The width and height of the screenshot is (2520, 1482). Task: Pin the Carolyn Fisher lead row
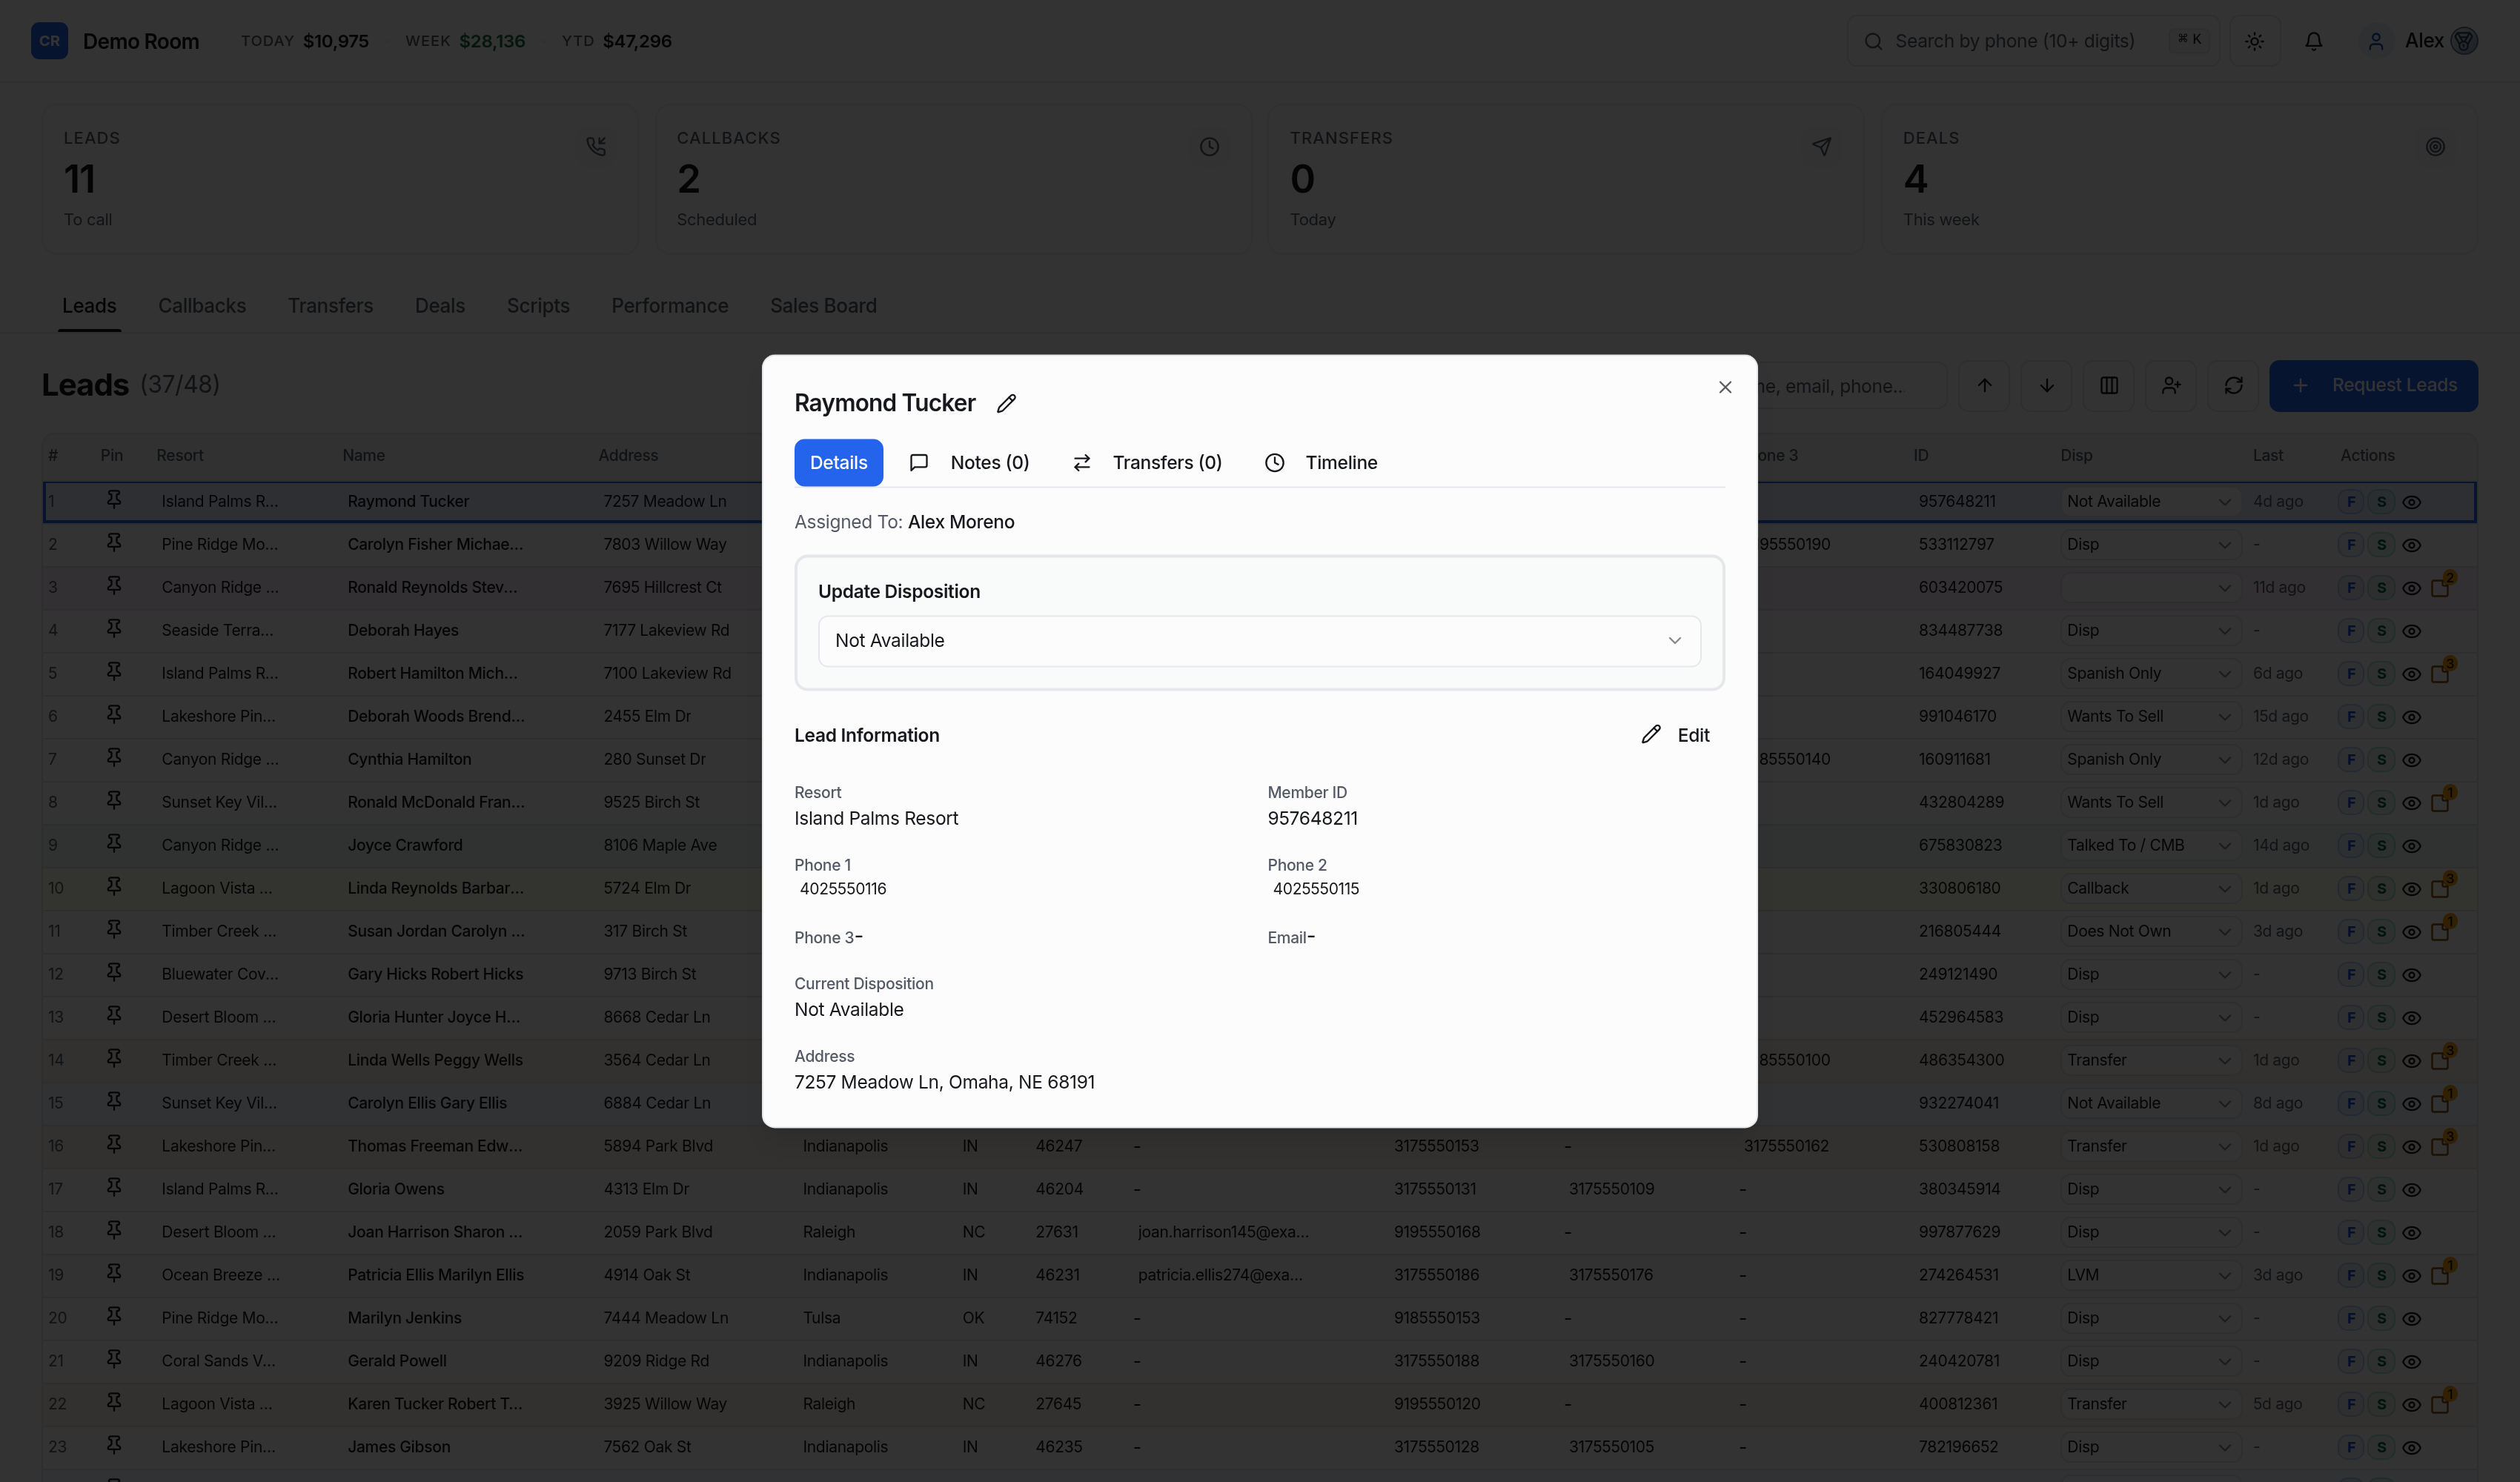pyautogui.click(x=114, y=543)
